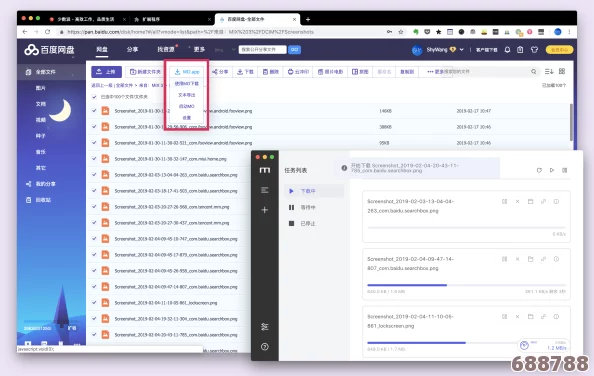Choose 启动MO in MO app menu

point(187,106)
